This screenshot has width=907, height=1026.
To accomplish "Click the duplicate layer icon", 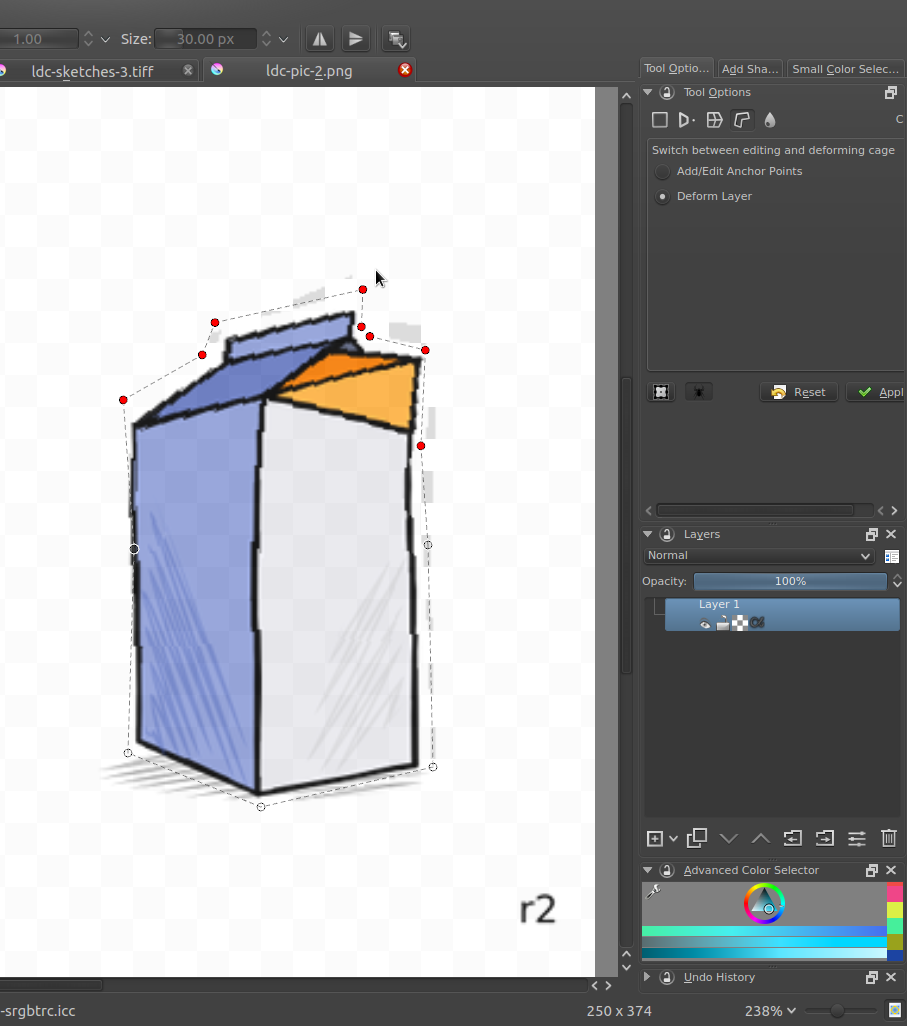I will point(697,838).
